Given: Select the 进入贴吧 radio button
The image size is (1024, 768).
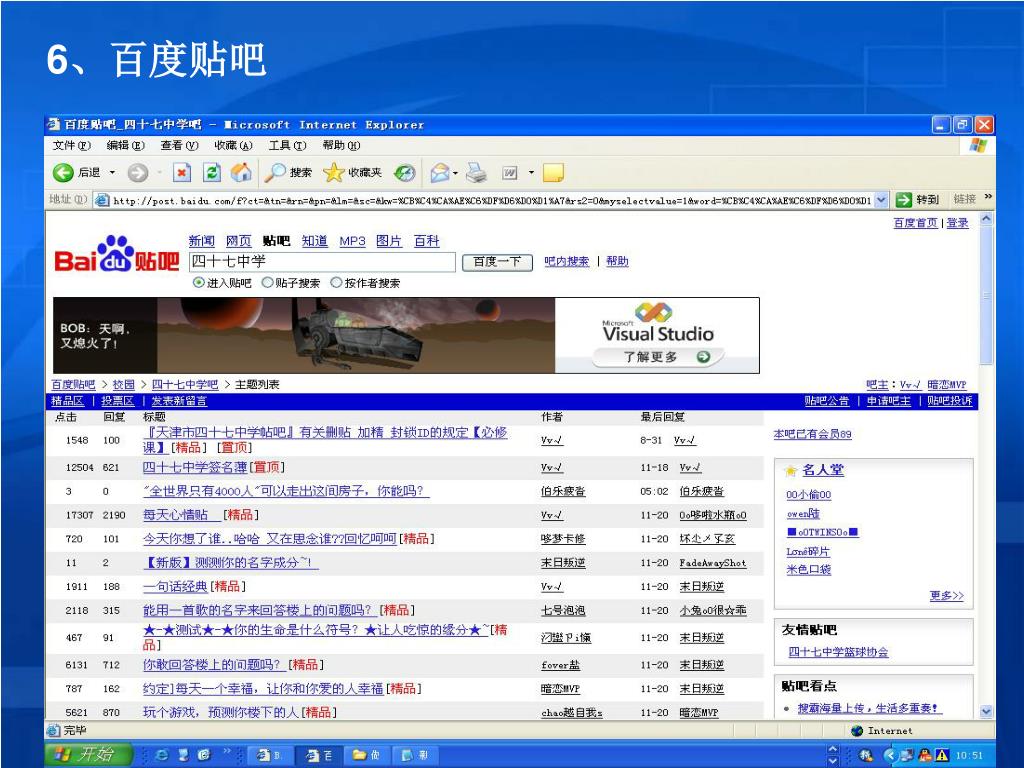Looking at the screenshot, I should pos(198,282).
